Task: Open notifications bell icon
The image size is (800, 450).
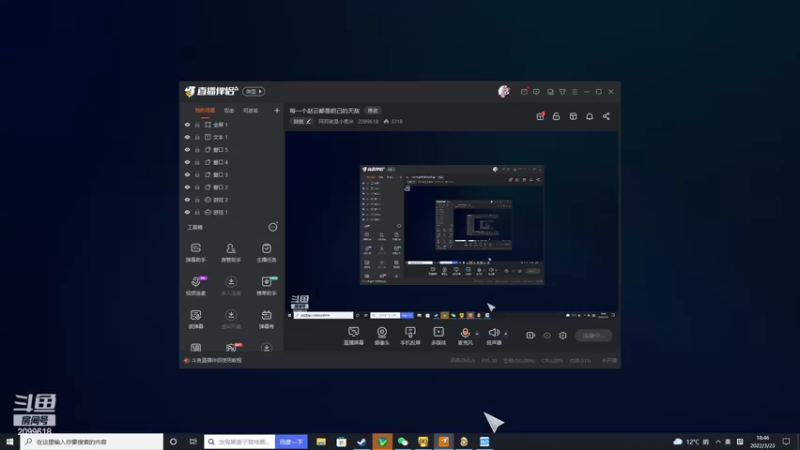Action: pos(589,116)
